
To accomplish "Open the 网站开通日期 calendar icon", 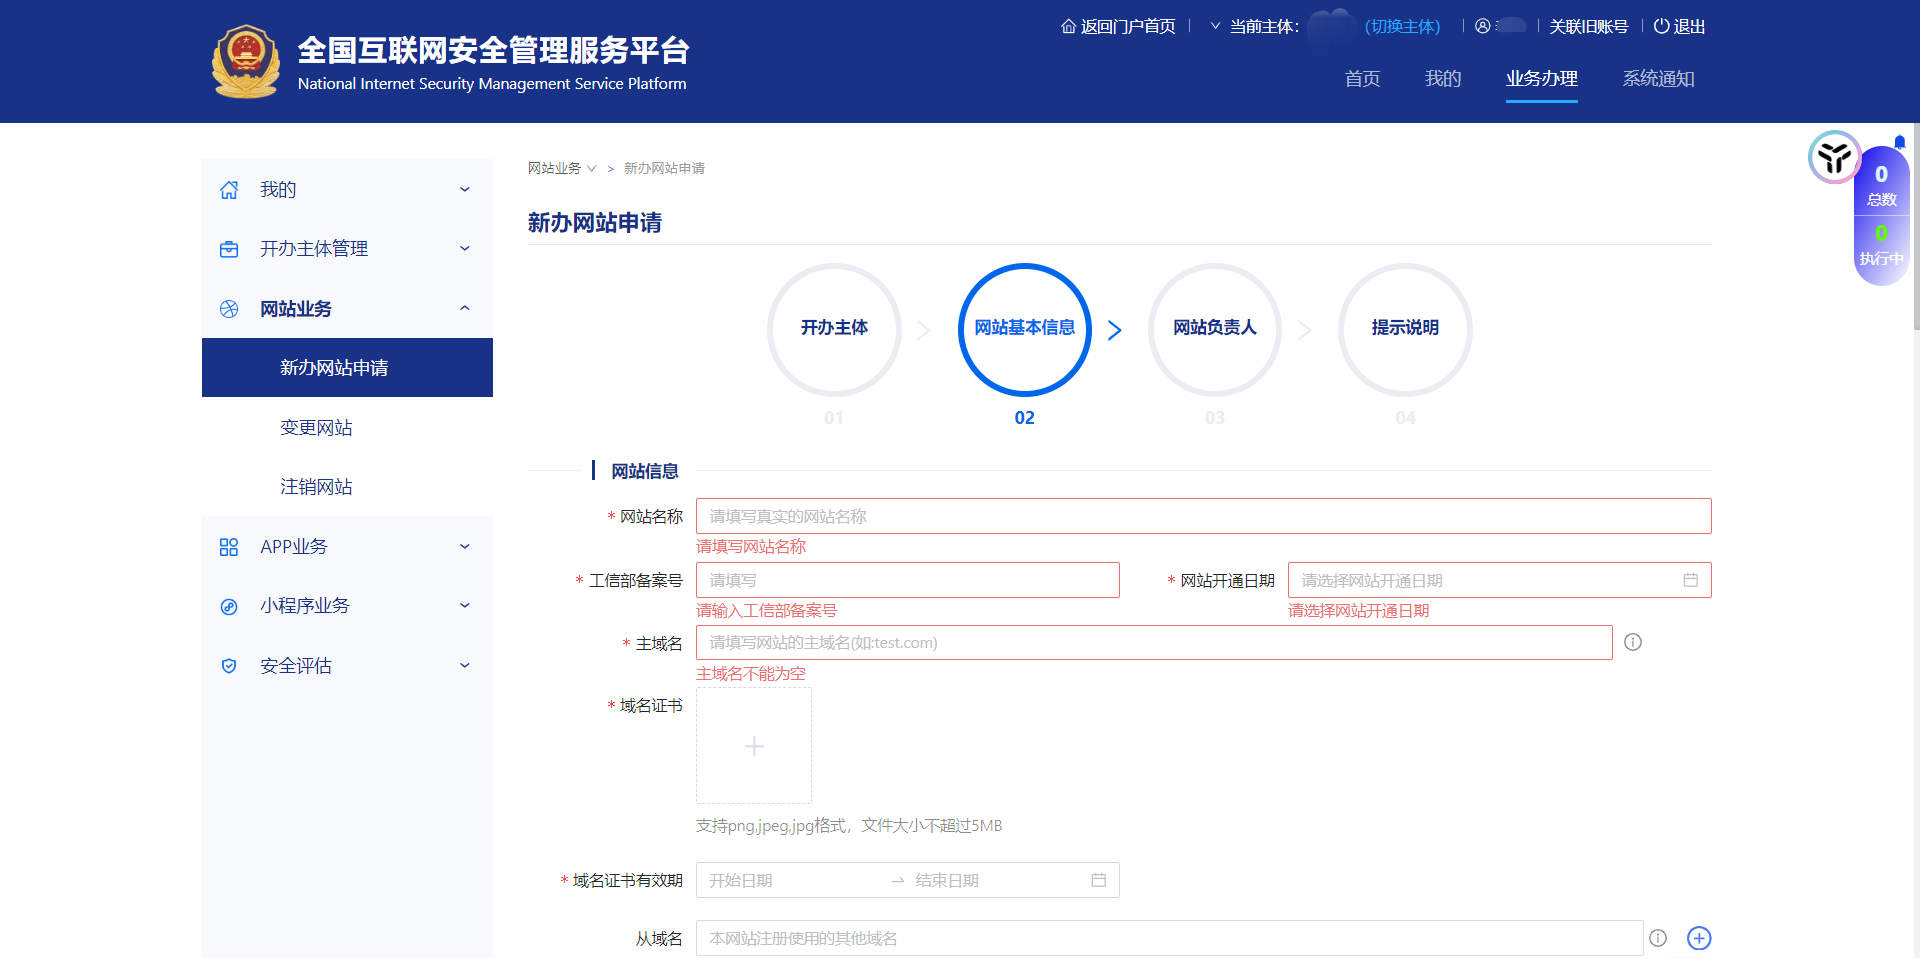I will point(1691,579).
